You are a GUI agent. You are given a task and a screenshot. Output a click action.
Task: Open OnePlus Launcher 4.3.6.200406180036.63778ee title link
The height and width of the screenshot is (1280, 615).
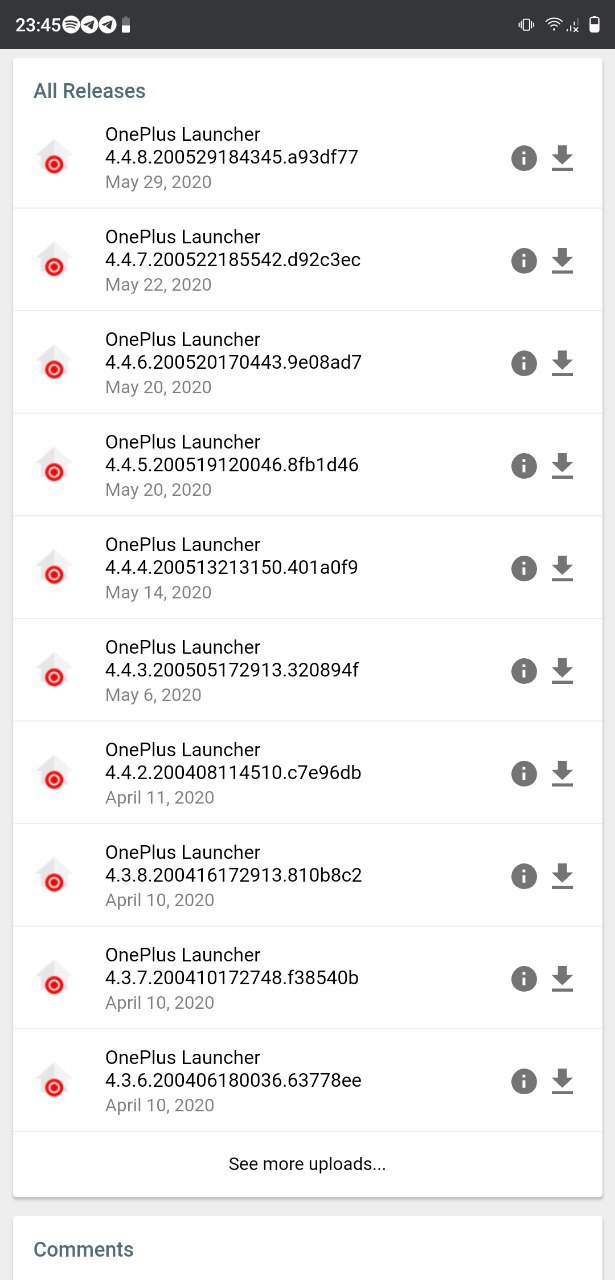[x=233, y=1068]
